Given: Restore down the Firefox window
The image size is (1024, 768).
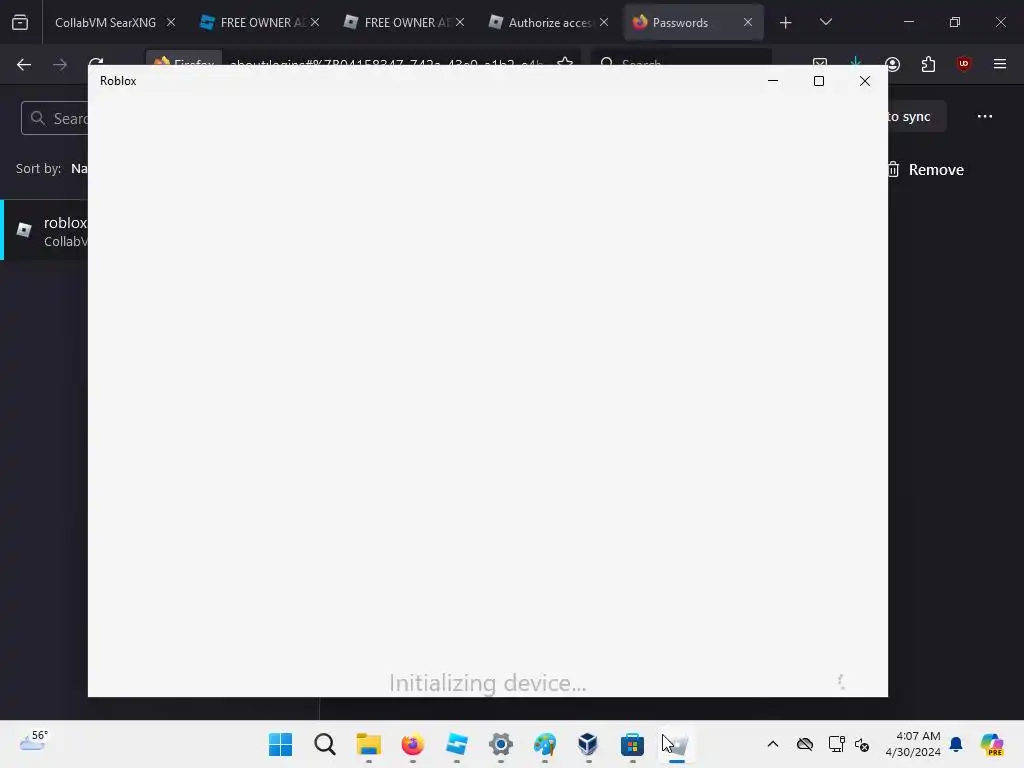Looking at the screenshot, I should [954, 22].
